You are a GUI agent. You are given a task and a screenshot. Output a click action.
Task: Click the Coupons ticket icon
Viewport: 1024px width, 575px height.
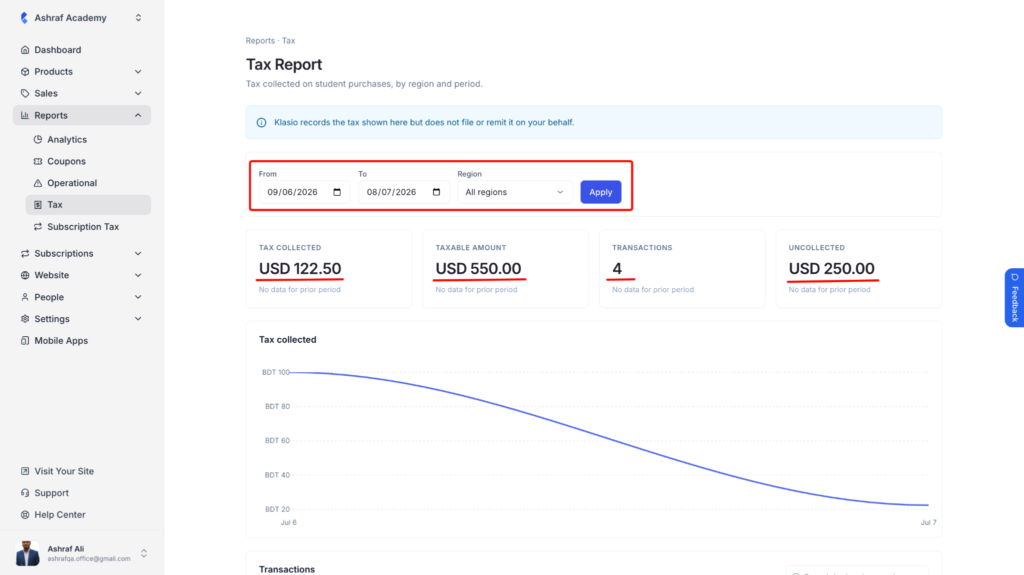[38, 161]
